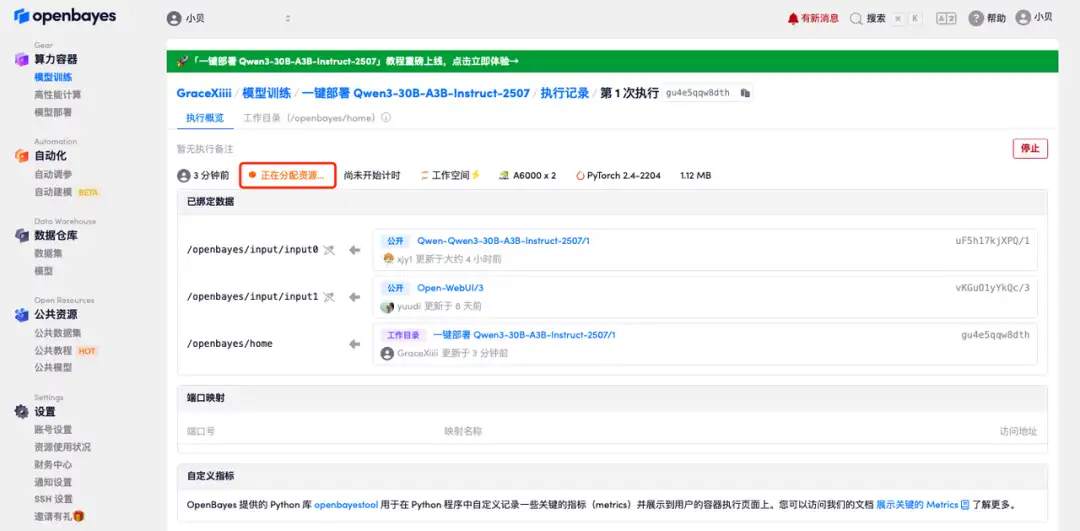
Task: Open 公共模型 in sidebar
Action: 53,367
